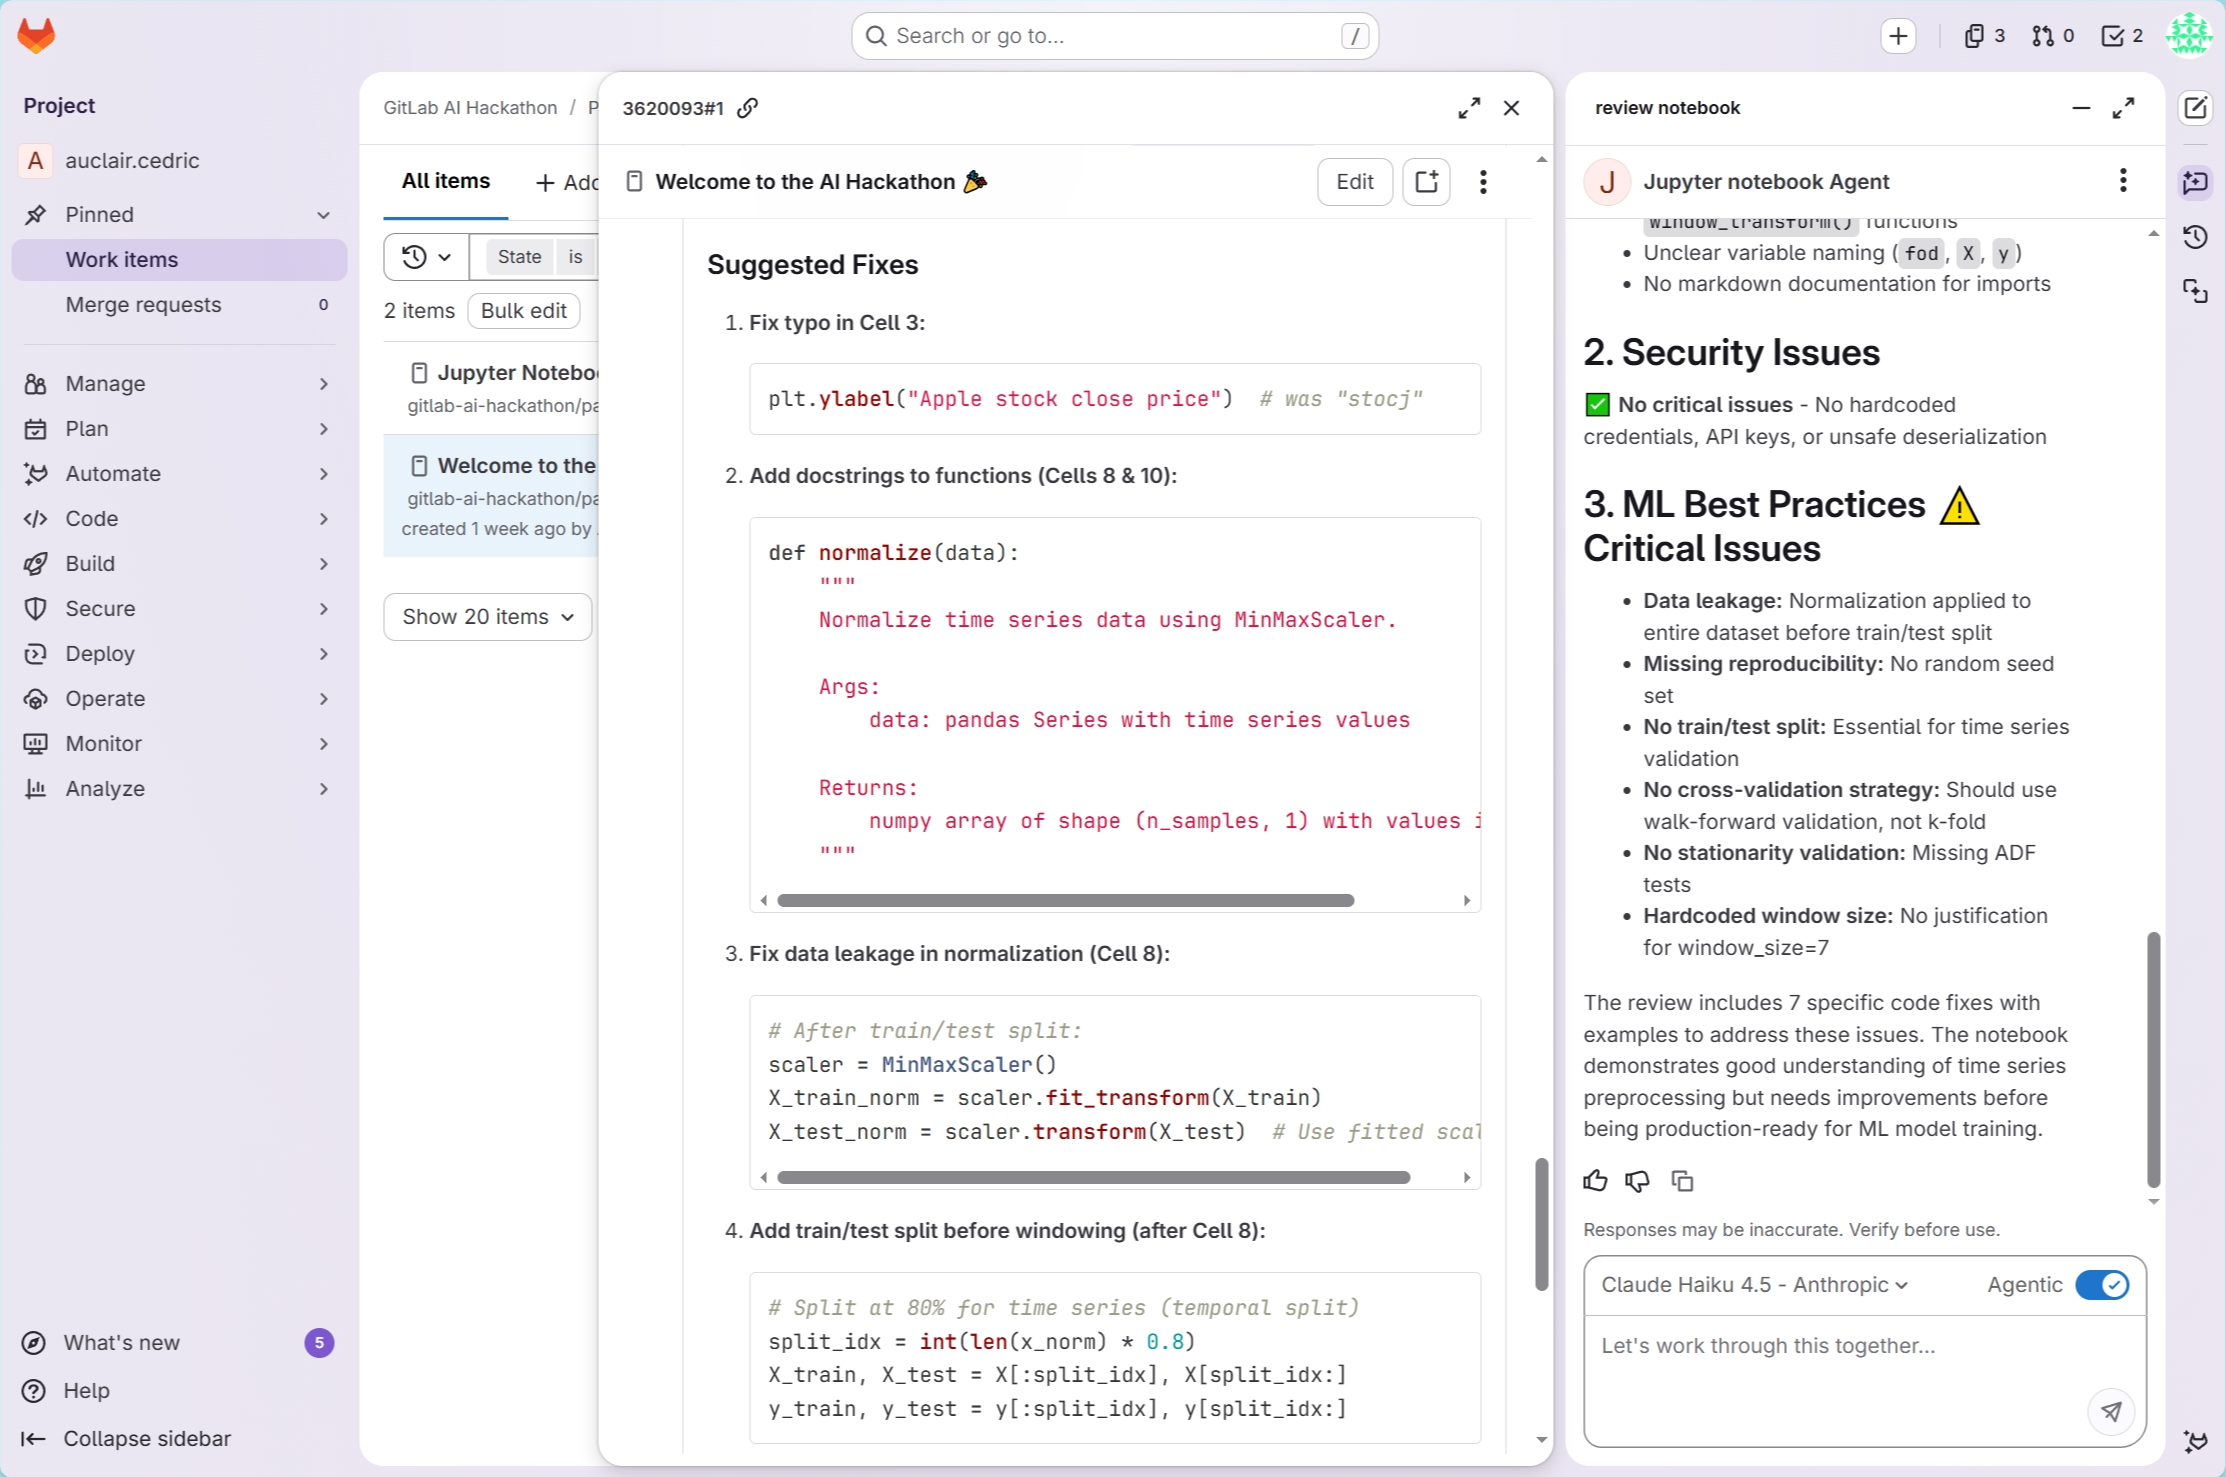The width and height of the screenshot is (2226, 1477).
Task: Open Merge requests in the sidebar
Action: coord(143,305)
